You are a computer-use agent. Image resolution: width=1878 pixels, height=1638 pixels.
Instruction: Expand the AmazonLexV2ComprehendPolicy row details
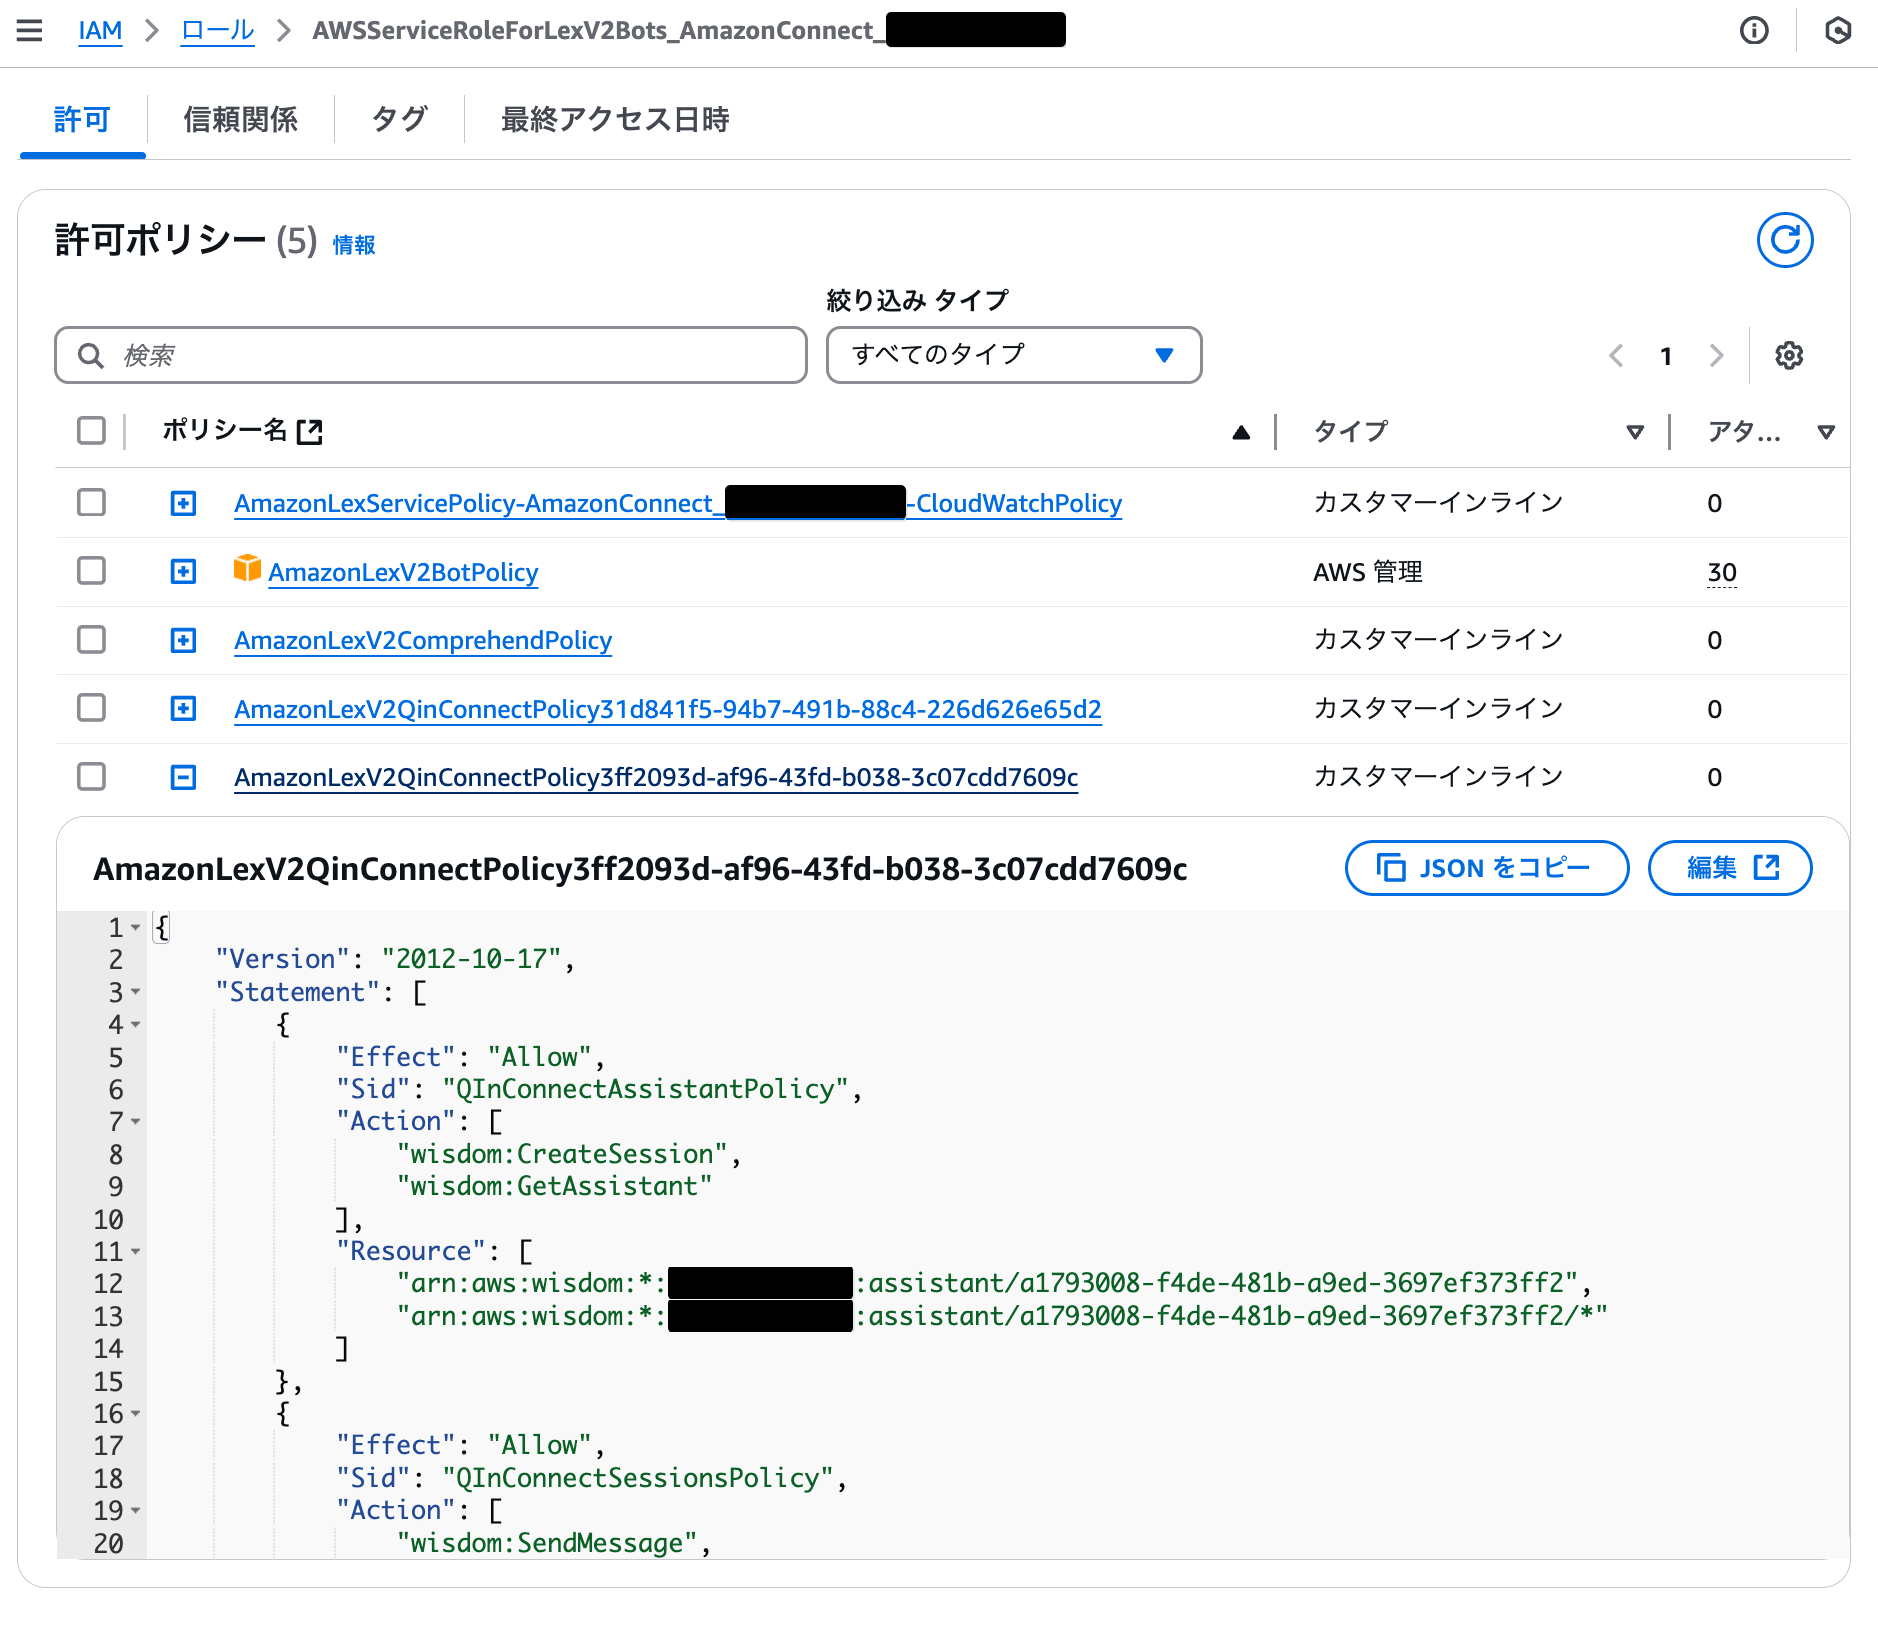pos(183,640)
